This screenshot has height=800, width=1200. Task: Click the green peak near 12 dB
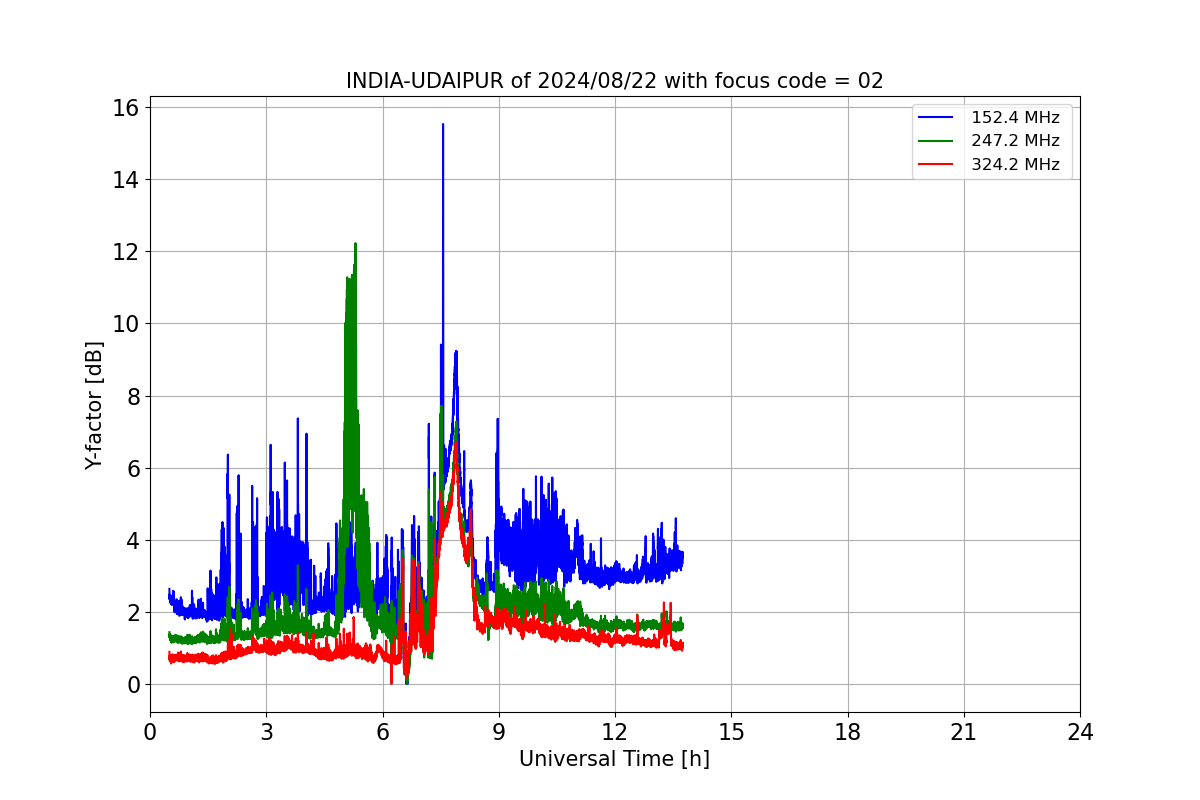(x=355, y=245)
